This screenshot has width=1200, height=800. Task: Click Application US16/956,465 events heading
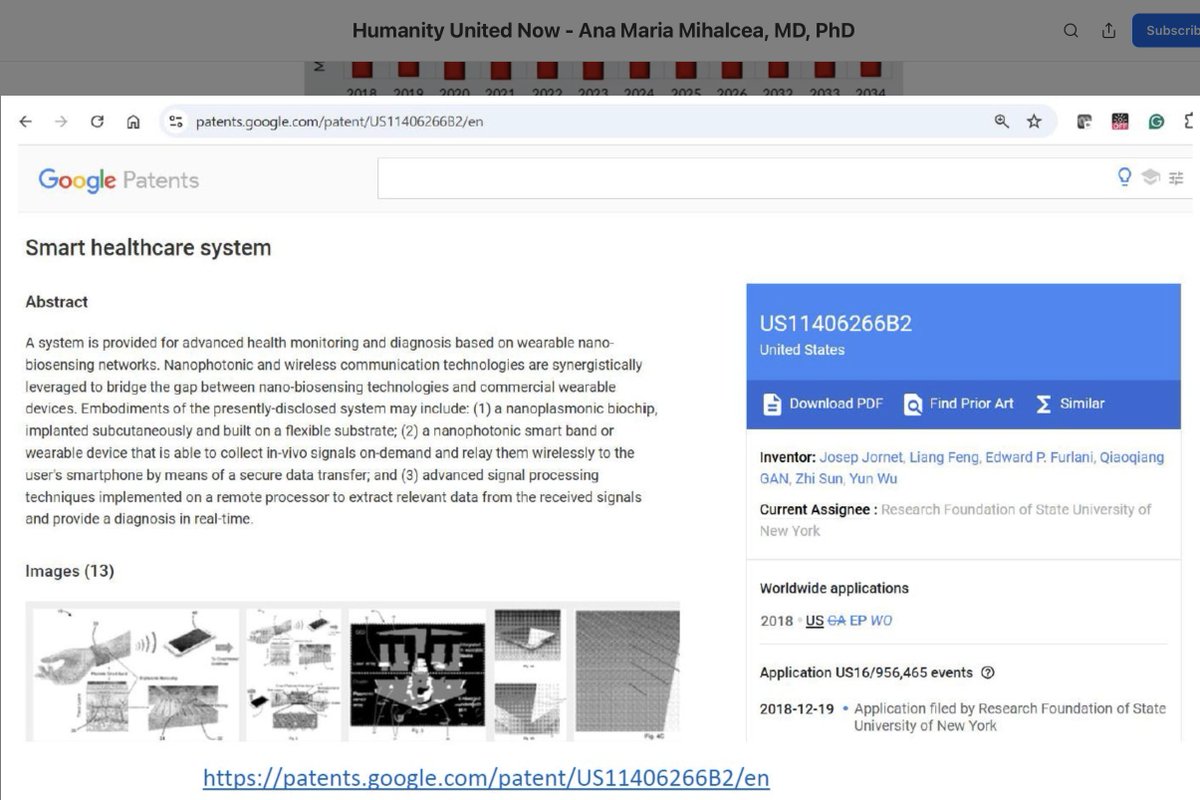pos(866,673)
